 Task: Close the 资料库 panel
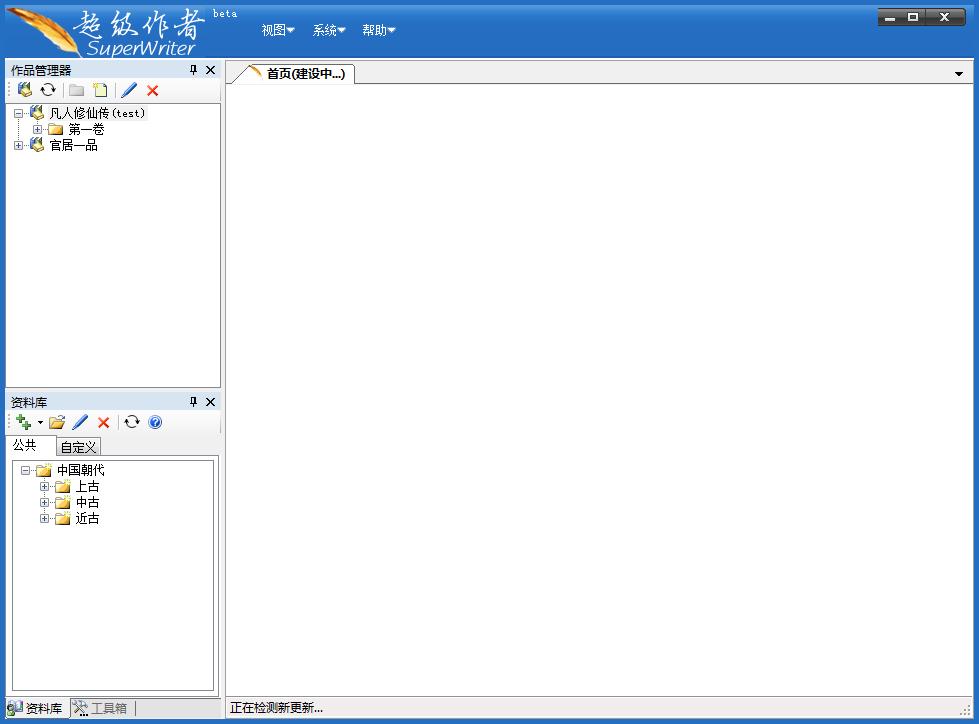point(210,402)
